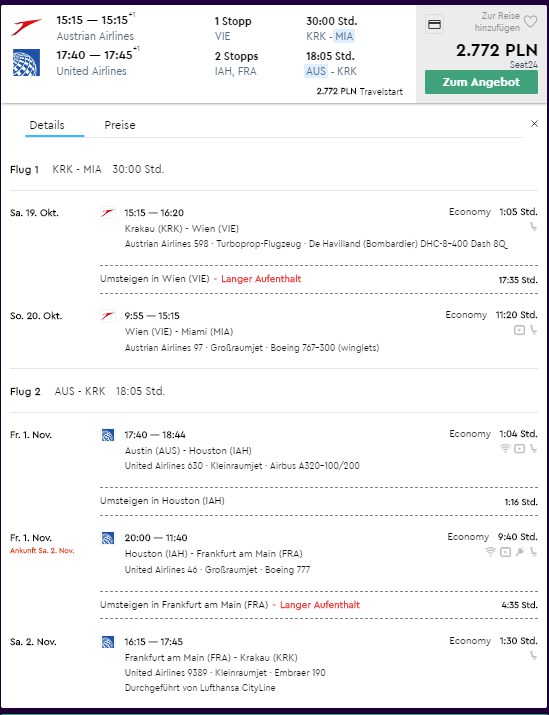Click the United Airlines 630 Airbus A320 line
549x715 pixels.
[x=242, y=466]
